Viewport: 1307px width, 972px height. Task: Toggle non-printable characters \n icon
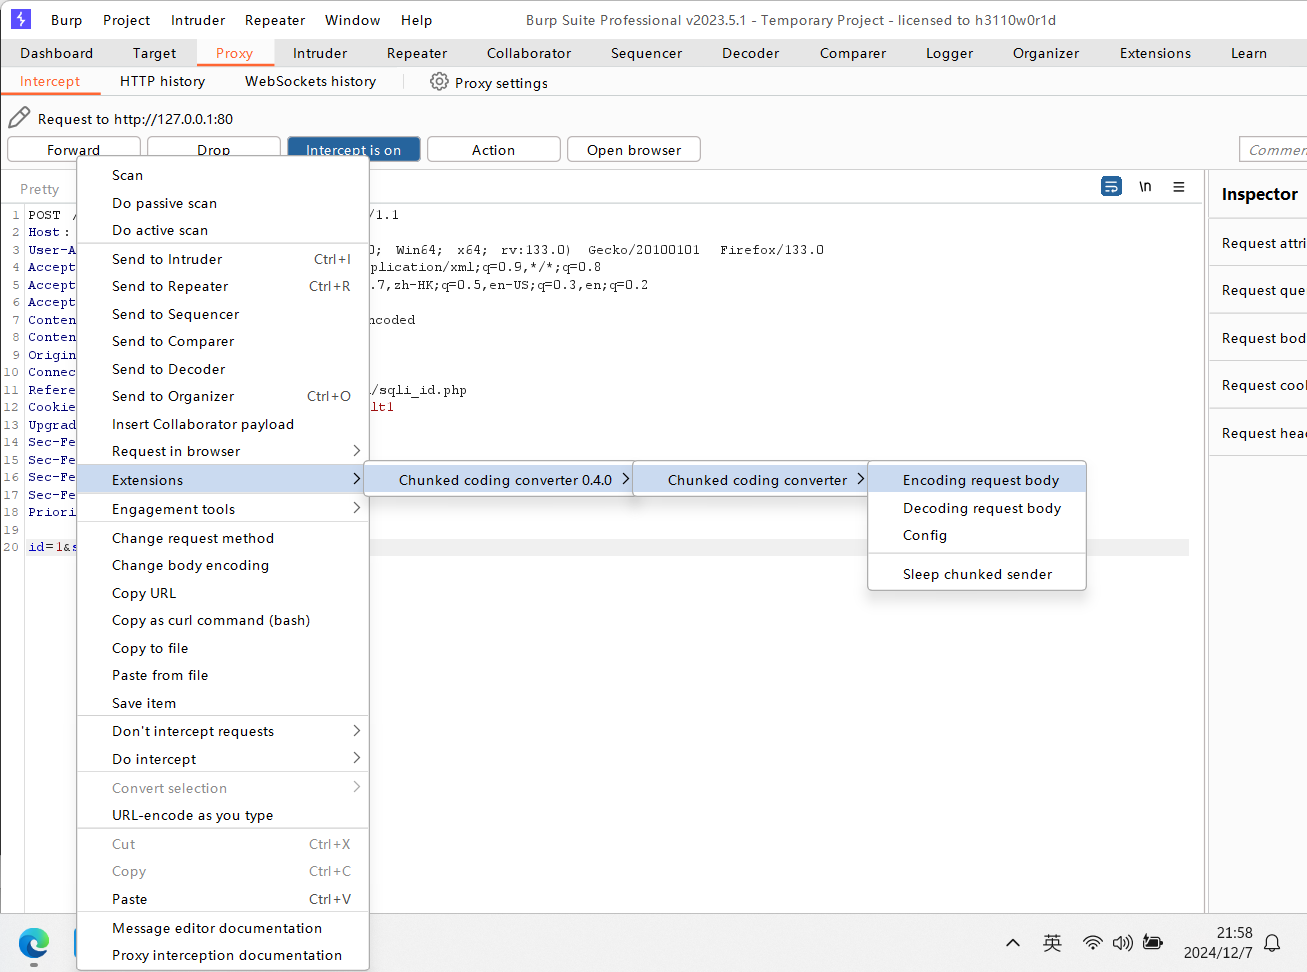pos(1145,186)
